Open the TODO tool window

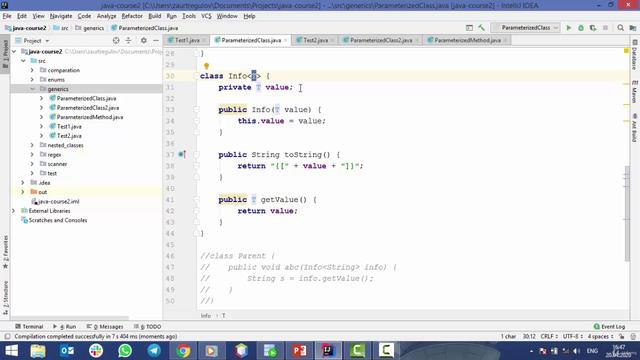[x=147, y=327]
